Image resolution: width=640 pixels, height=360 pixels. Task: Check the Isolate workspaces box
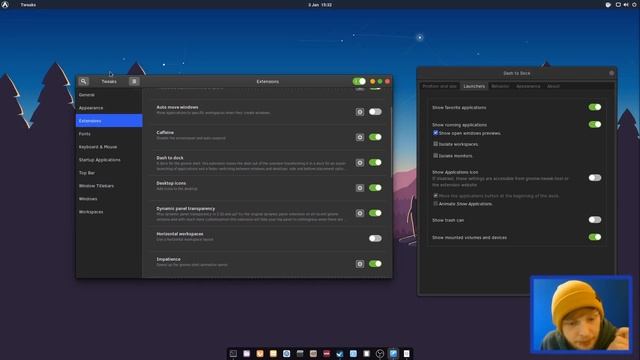click(x=436, y=144)
